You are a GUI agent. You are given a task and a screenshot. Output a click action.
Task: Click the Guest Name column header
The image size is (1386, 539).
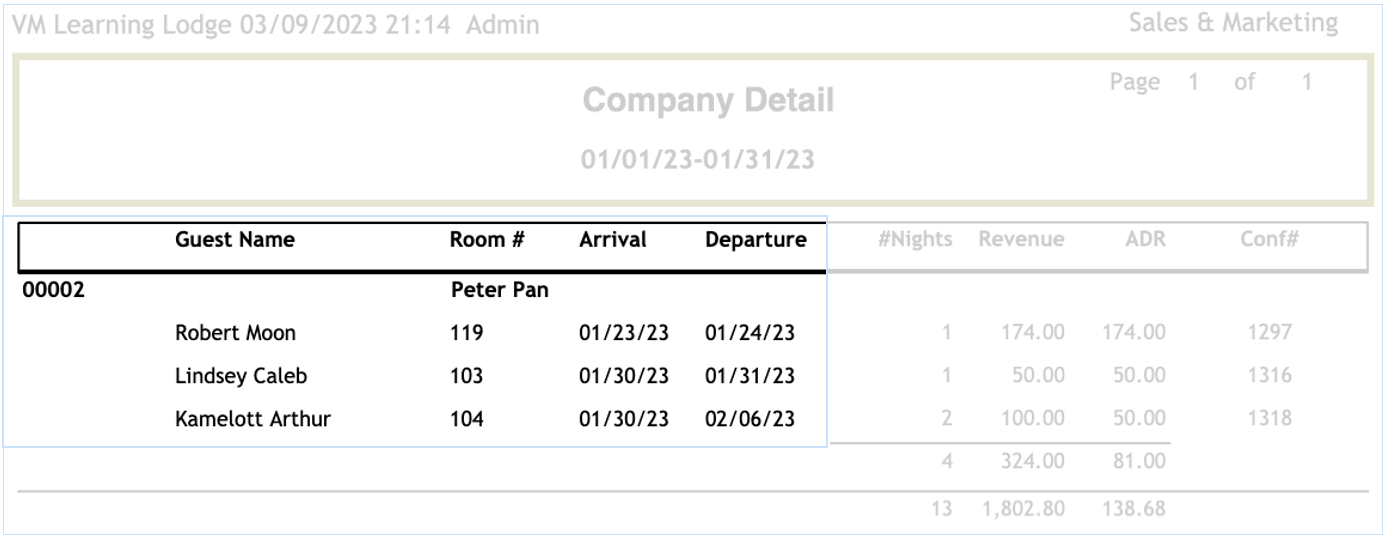coord(235,240)
